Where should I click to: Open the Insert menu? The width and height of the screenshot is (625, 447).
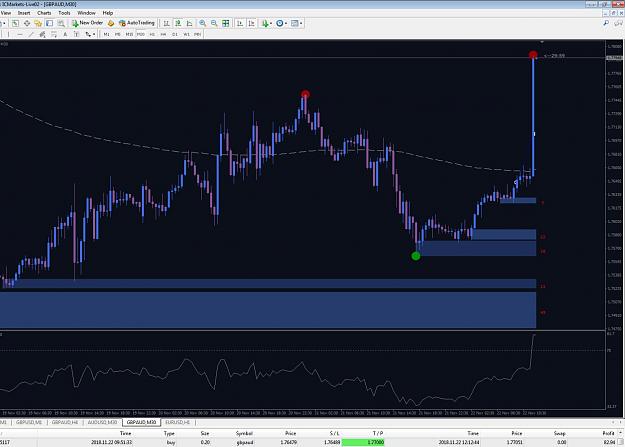[24, 13]
